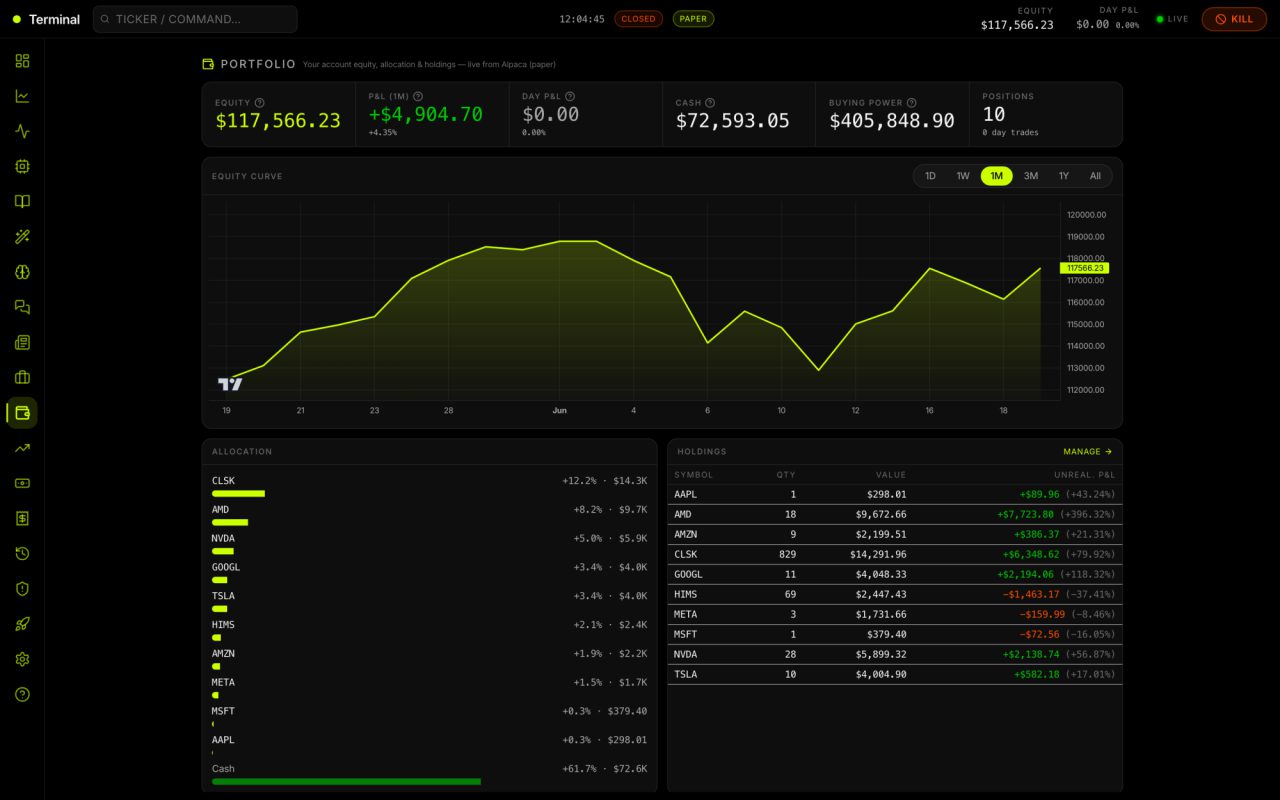The image size is (1280, 800).
Task: Open the brain icon in sidebar
Action: (x=22, y=272)
